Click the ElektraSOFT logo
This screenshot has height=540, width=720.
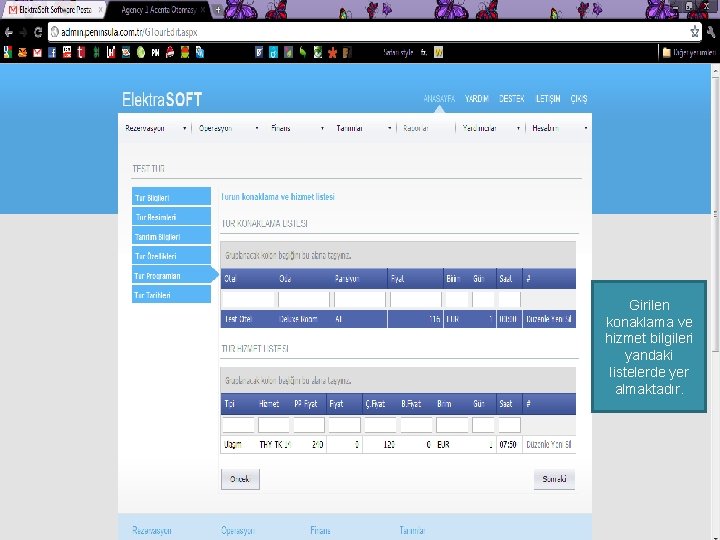point(162,99)
